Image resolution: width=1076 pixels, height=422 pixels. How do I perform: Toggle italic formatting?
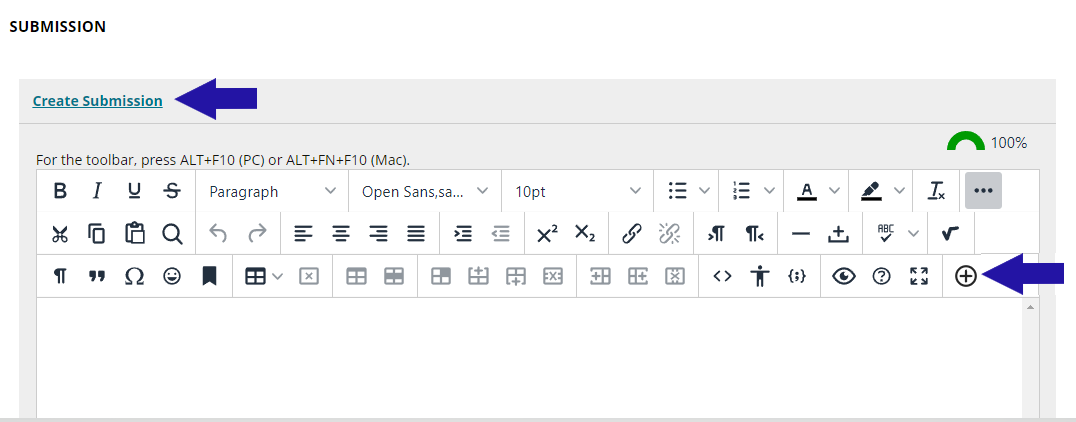tap(97, 191)
